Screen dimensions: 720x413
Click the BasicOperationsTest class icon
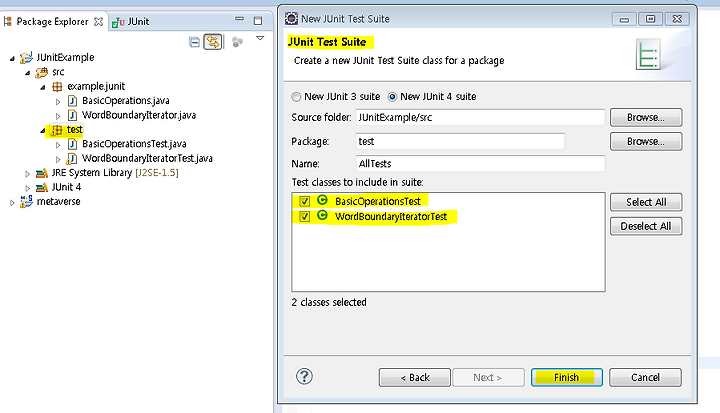(x=322, y=200)
